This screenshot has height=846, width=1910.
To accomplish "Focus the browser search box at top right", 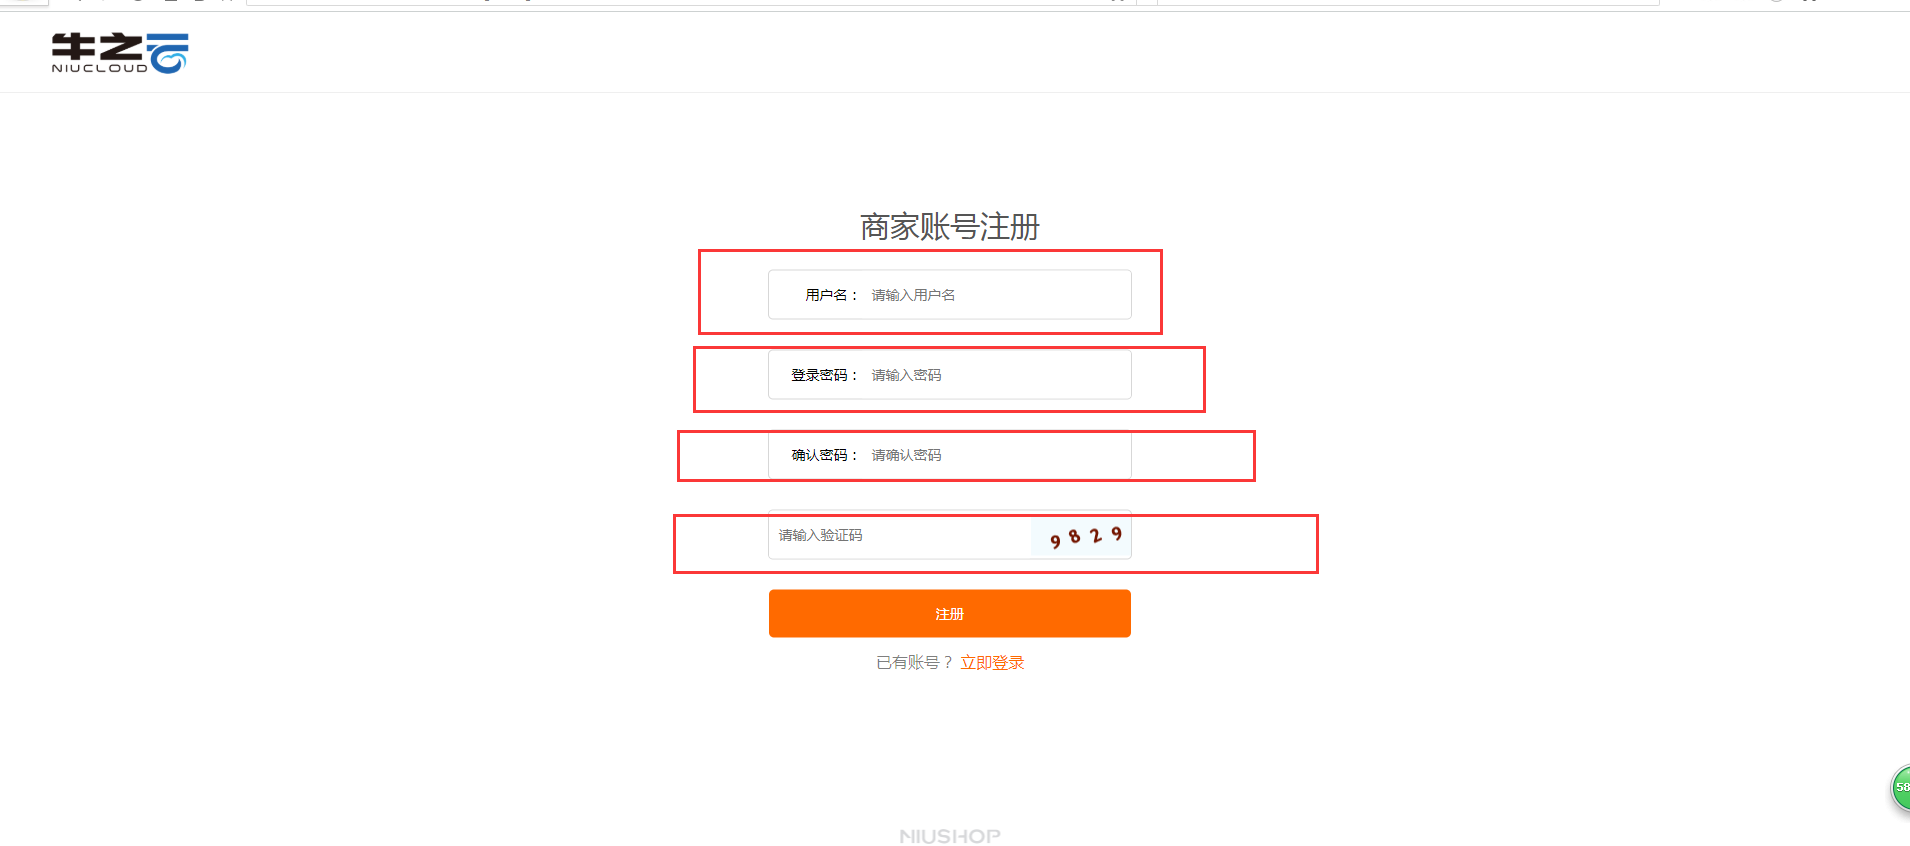I will [1408, 2].
